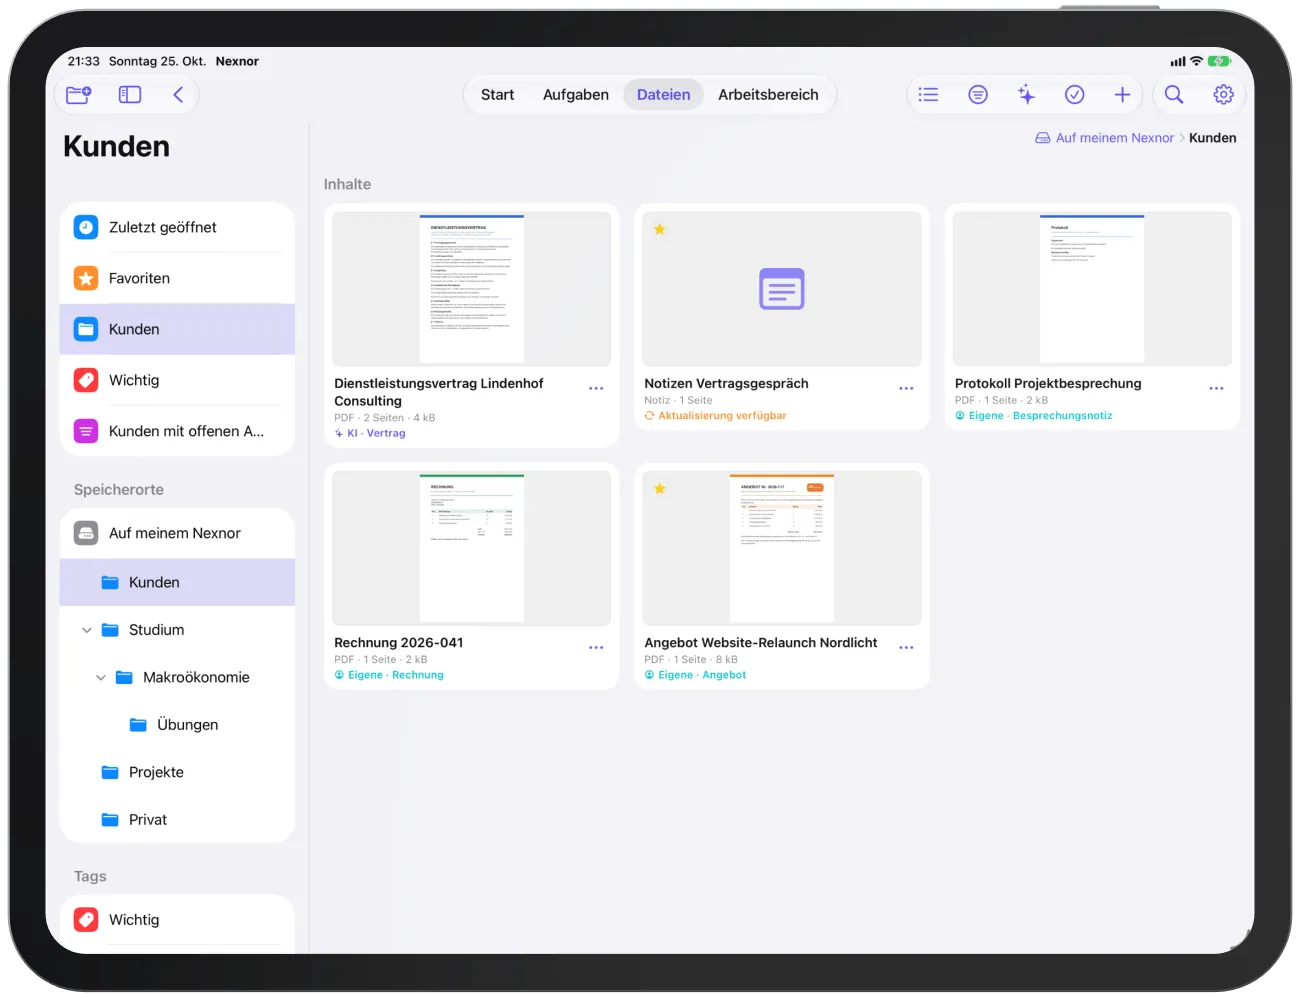Switch to the Aufgaben tab
The width and height of the screenshot is (1300, 998).
coord(576,95)
